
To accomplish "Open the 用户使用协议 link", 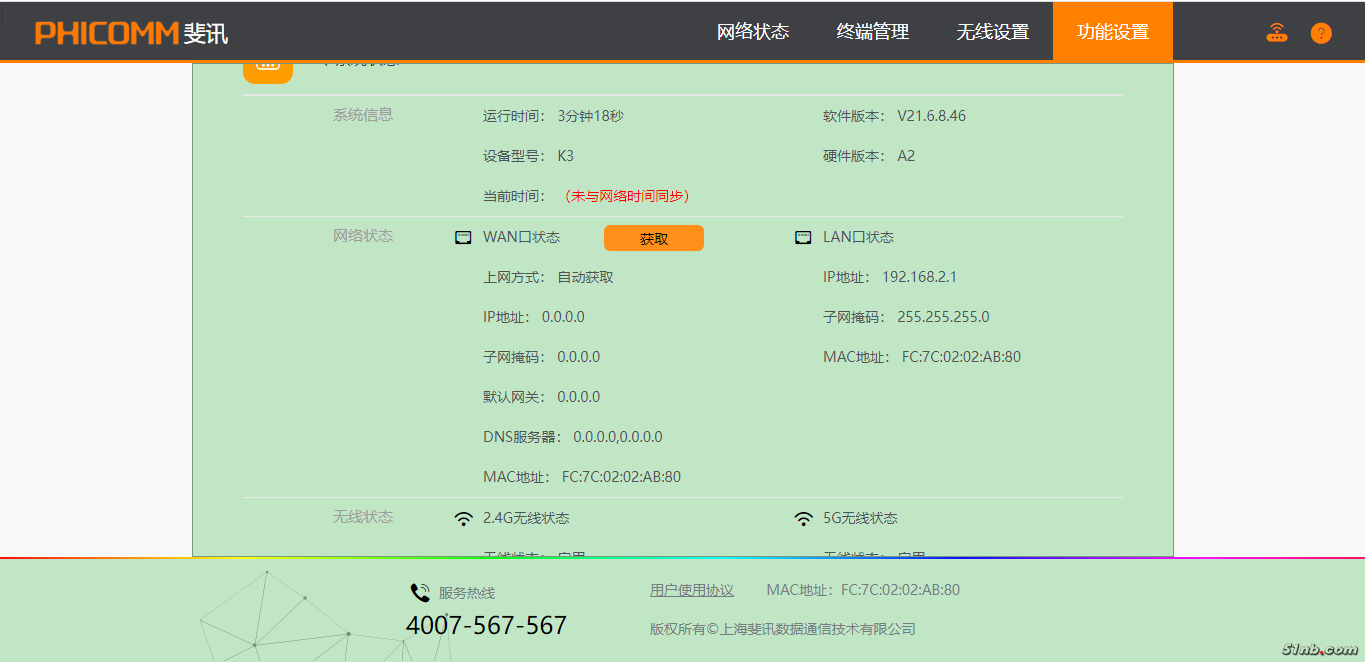I will [x=692, y=590].
